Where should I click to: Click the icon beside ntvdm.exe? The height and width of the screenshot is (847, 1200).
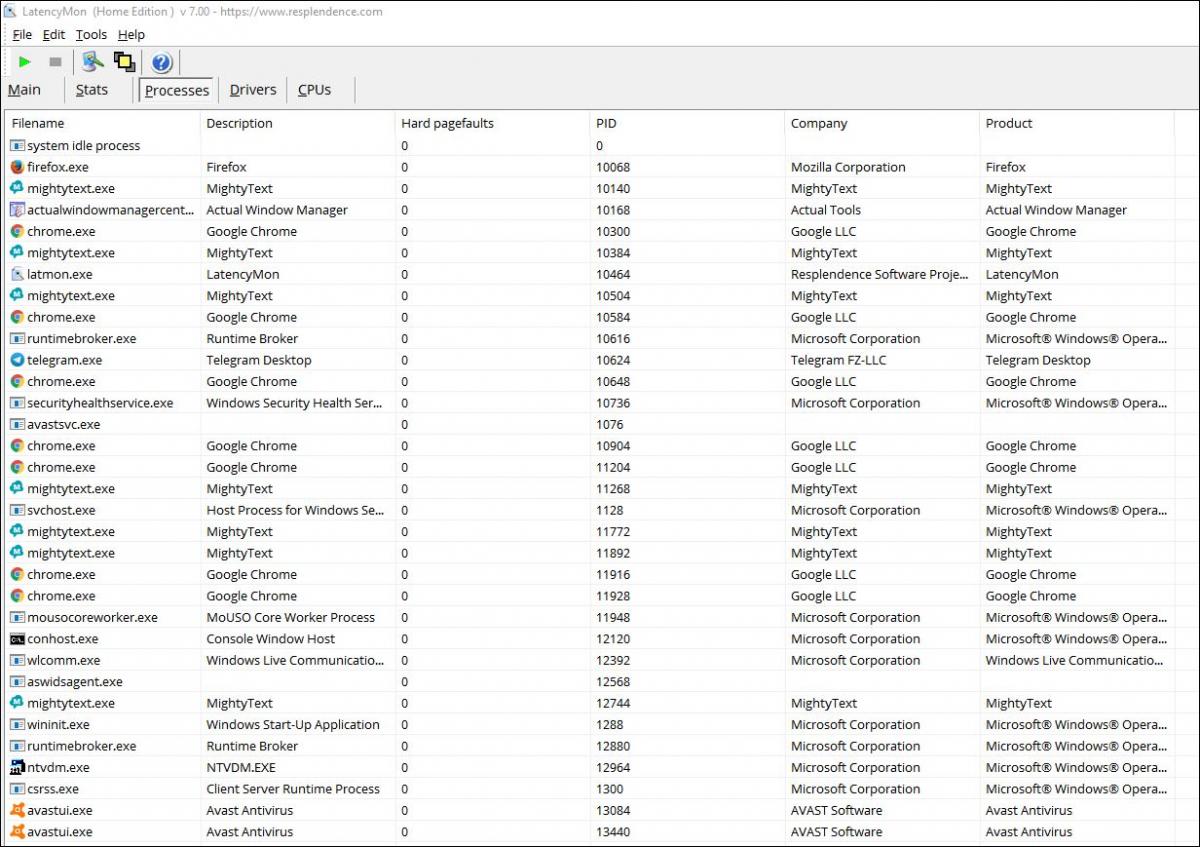click(x=17, y=767)
